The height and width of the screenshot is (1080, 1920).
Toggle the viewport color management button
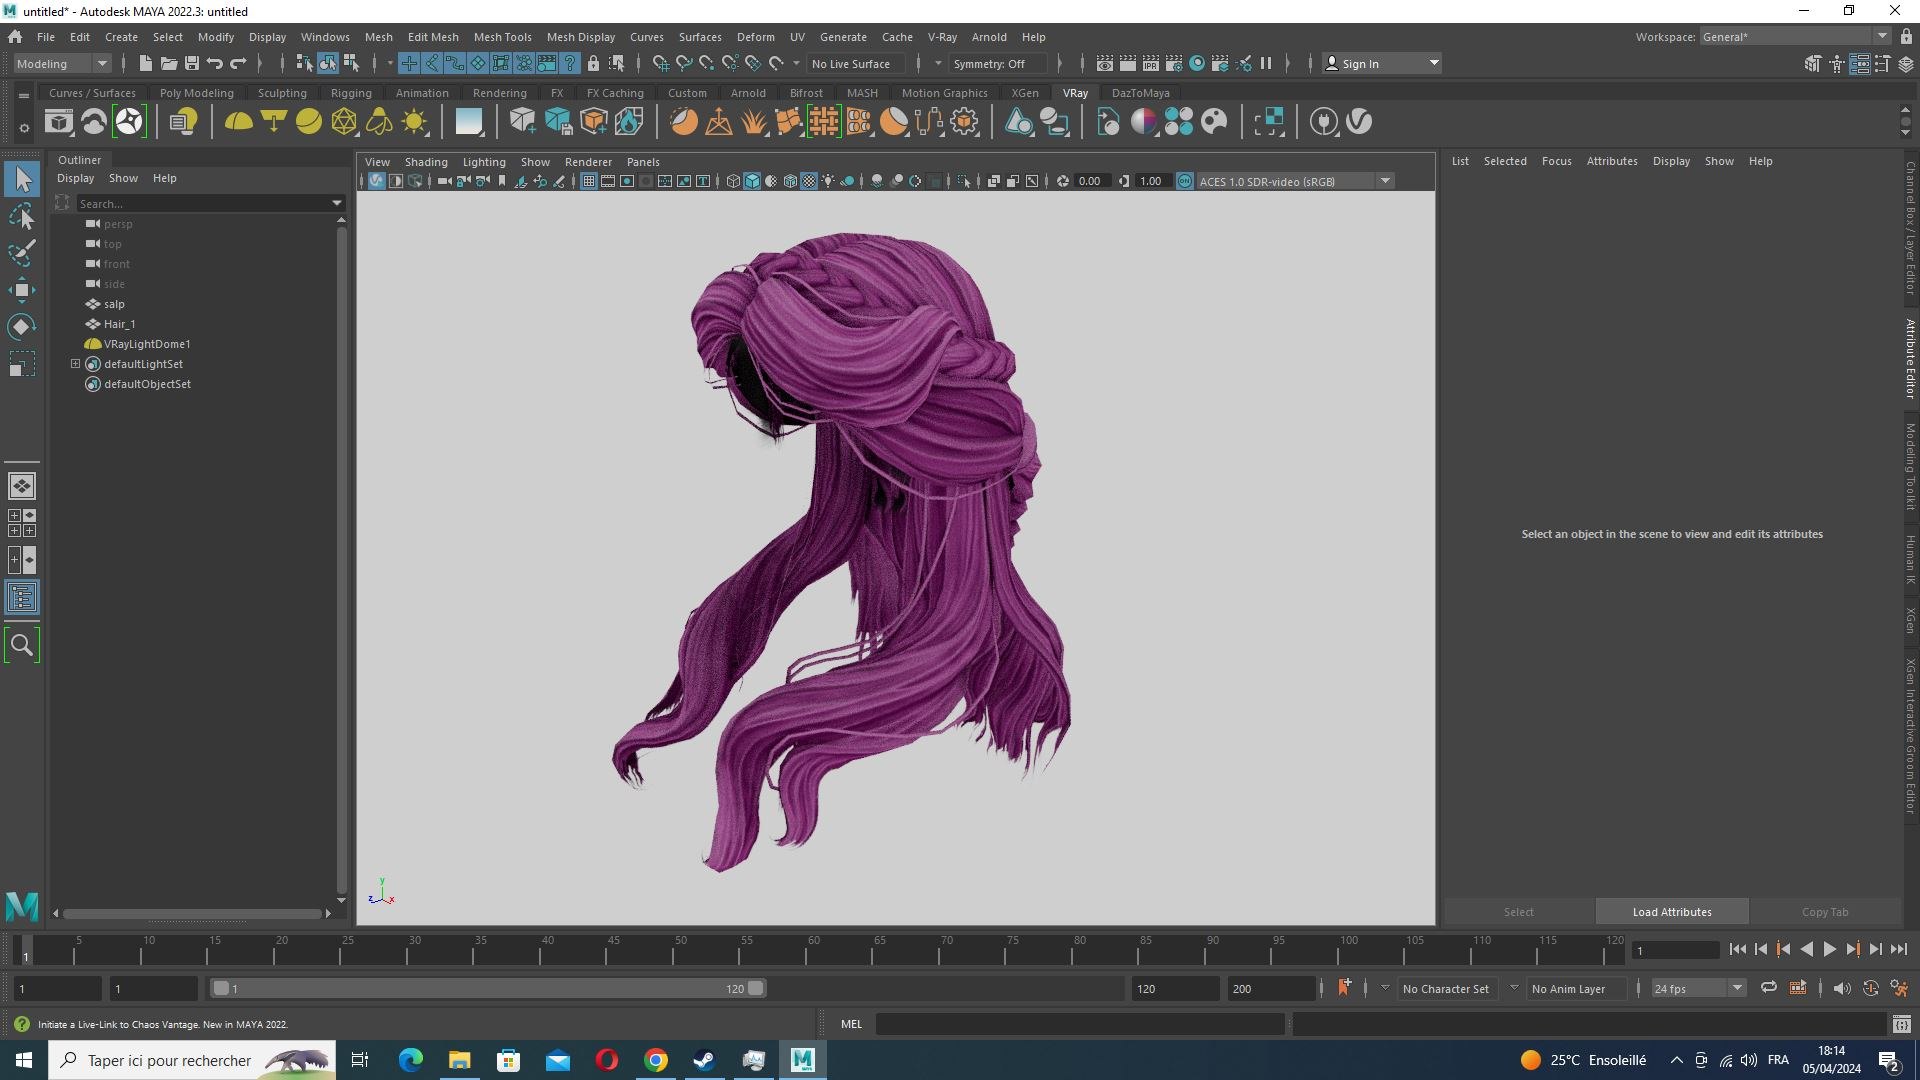1185,181
